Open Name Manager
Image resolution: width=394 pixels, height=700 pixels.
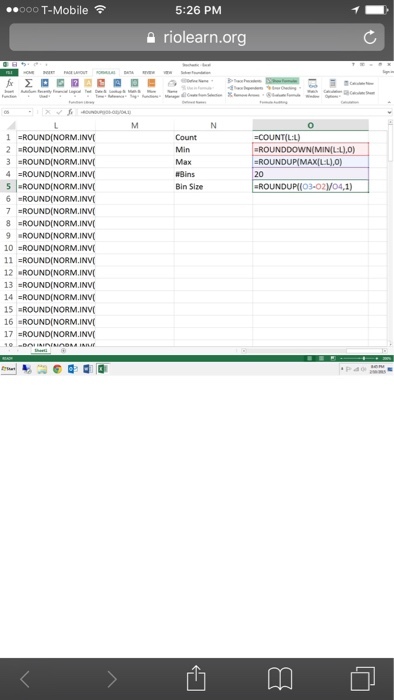click(172, 88)
